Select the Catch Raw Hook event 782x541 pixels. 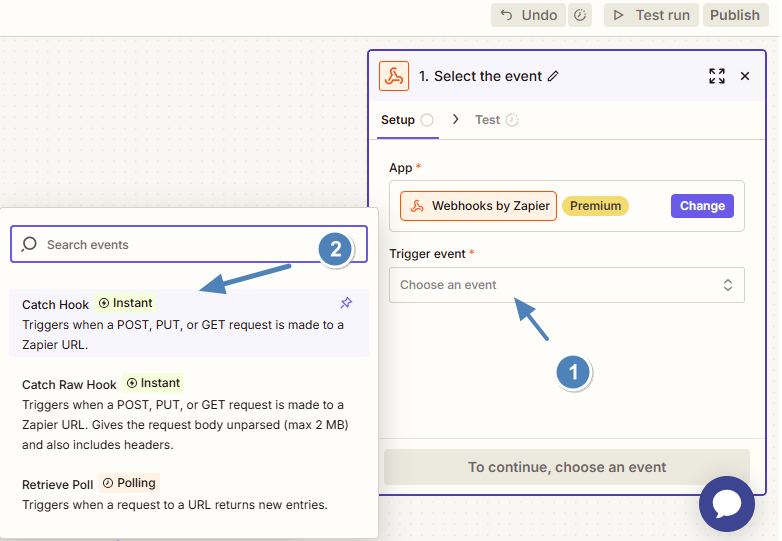coord(189,413)
